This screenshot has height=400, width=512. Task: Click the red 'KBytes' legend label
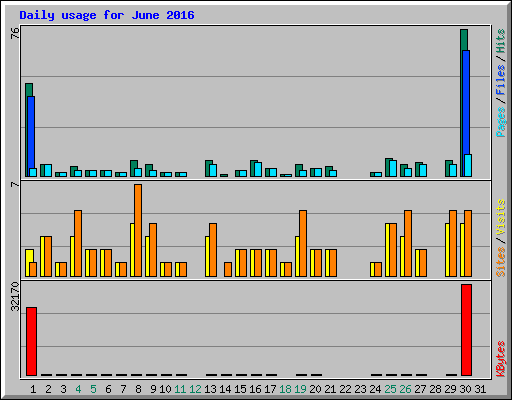(x=500, y=359)
